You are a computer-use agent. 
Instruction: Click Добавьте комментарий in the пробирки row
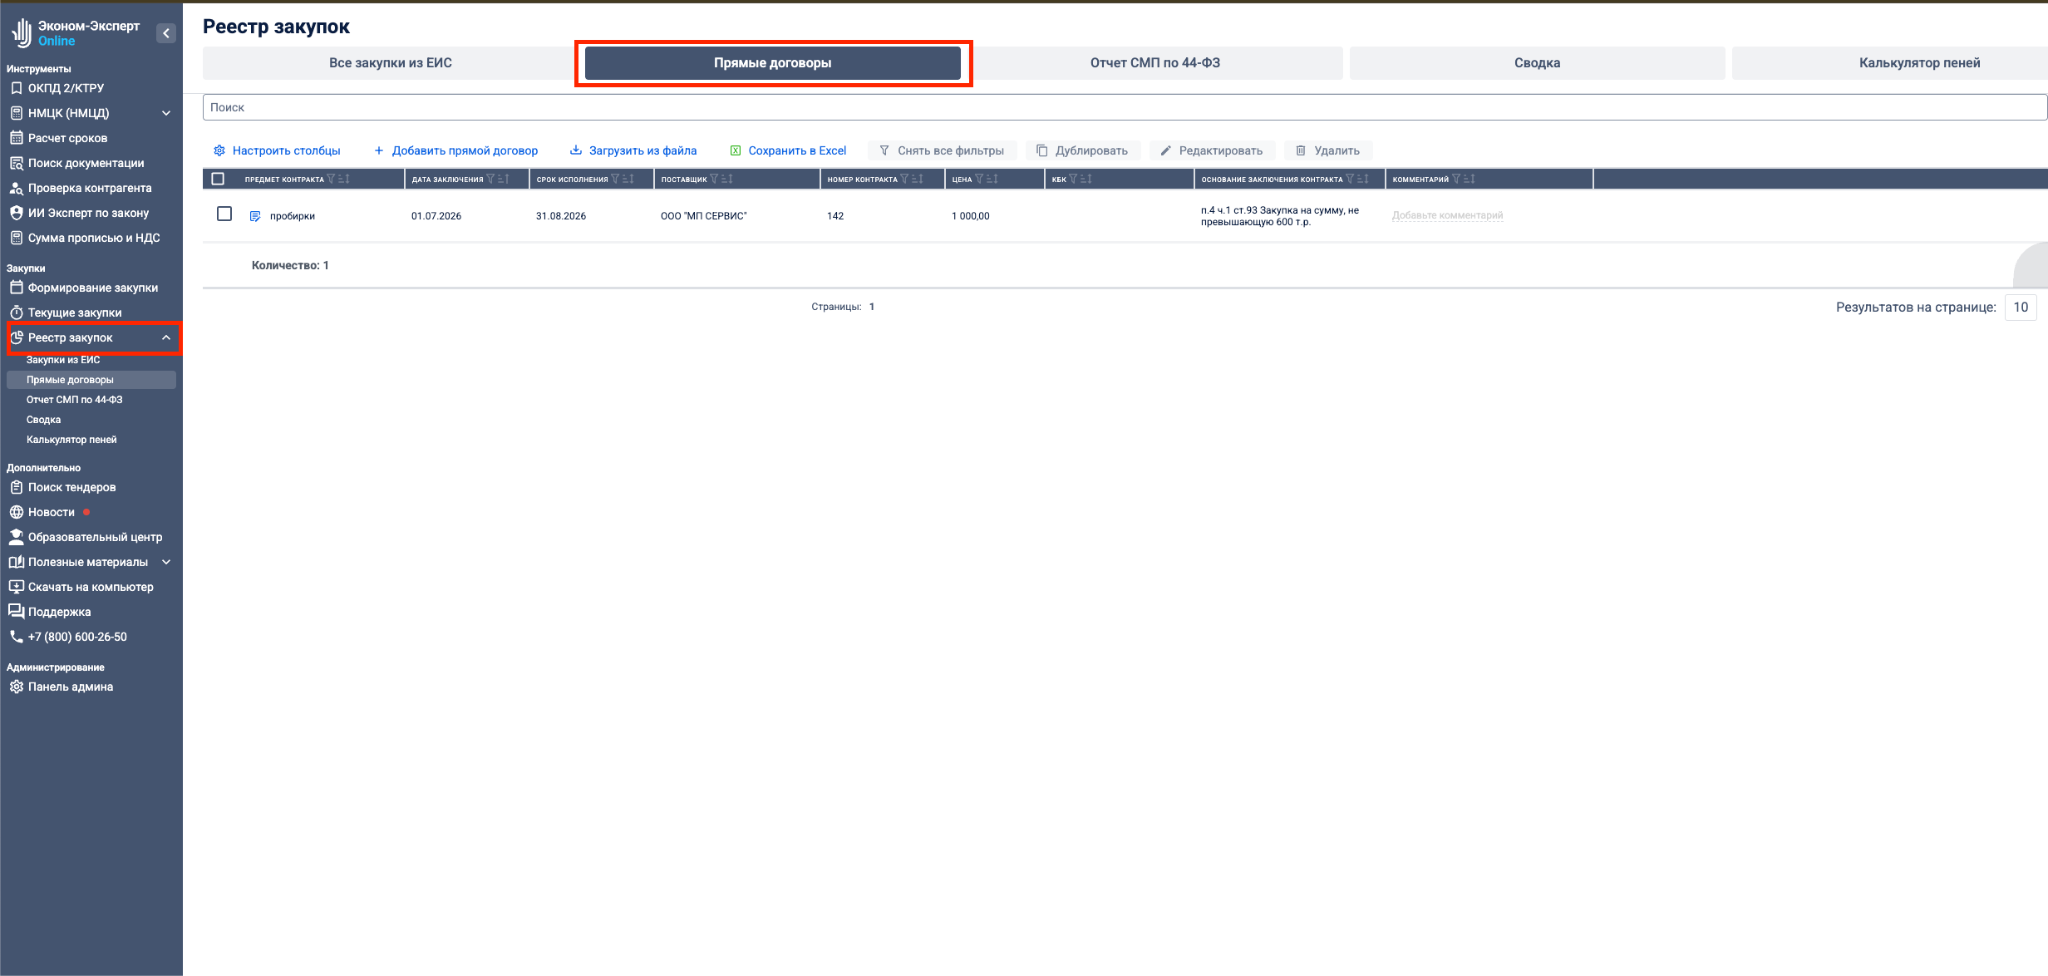coord(1447,216)
